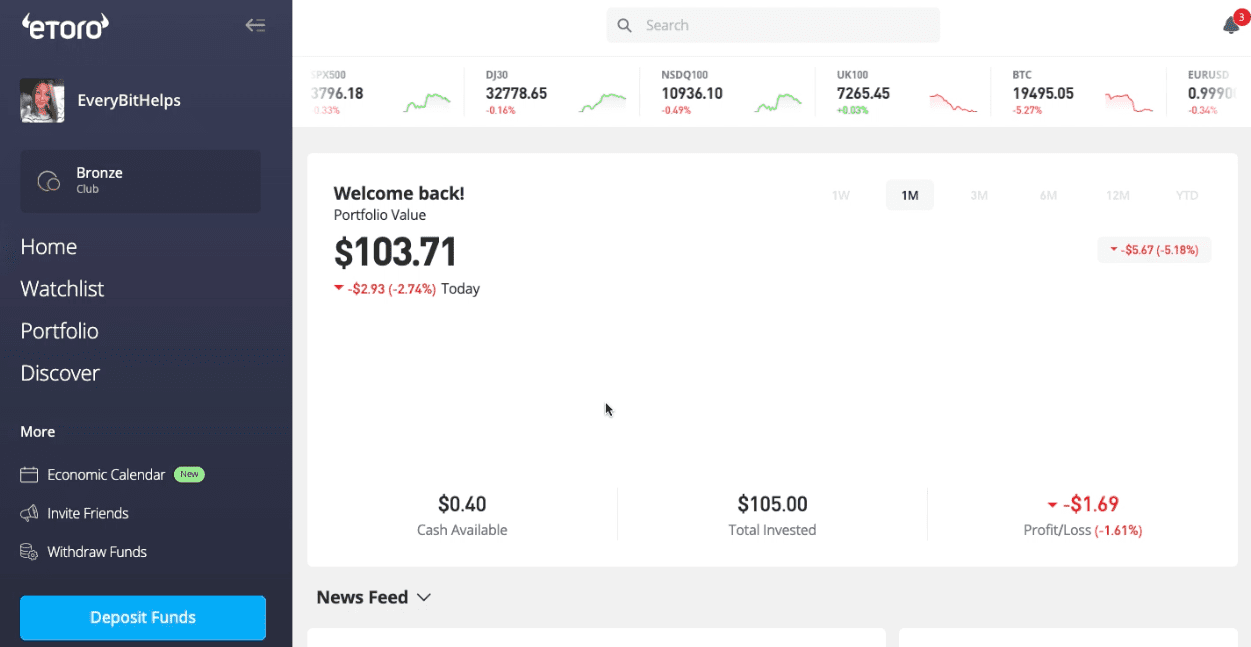Click the $105.00 Total Invested figure
Image resolution: width=1251 pixels, height=647 pixels.
[772, 504]
